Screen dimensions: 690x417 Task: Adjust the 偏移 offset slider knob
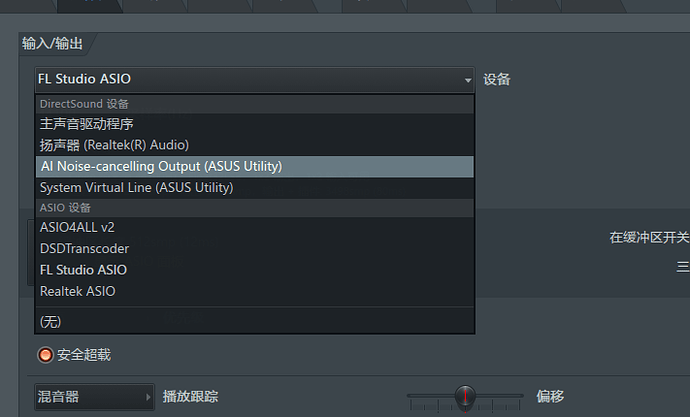465,397
